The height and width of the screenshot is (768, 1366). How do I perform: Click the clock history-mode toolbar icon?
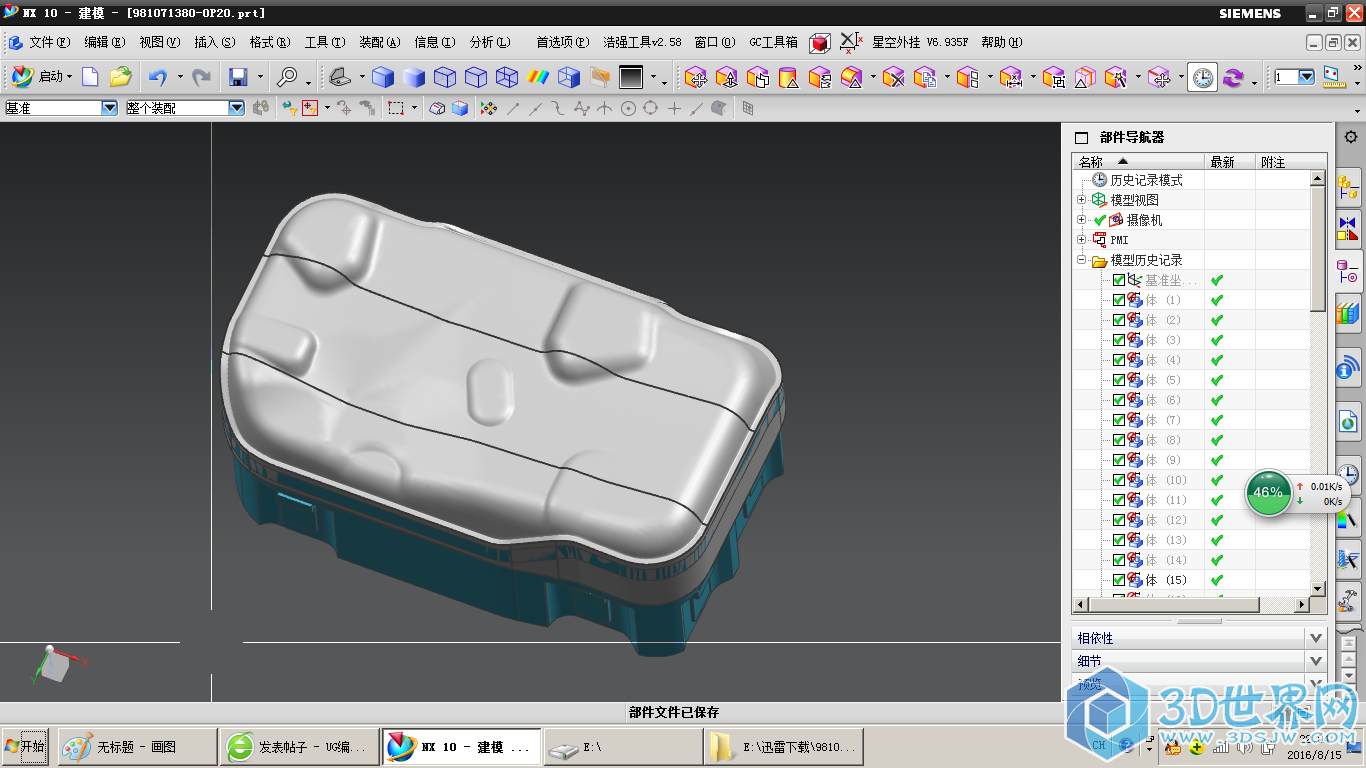1203,77
